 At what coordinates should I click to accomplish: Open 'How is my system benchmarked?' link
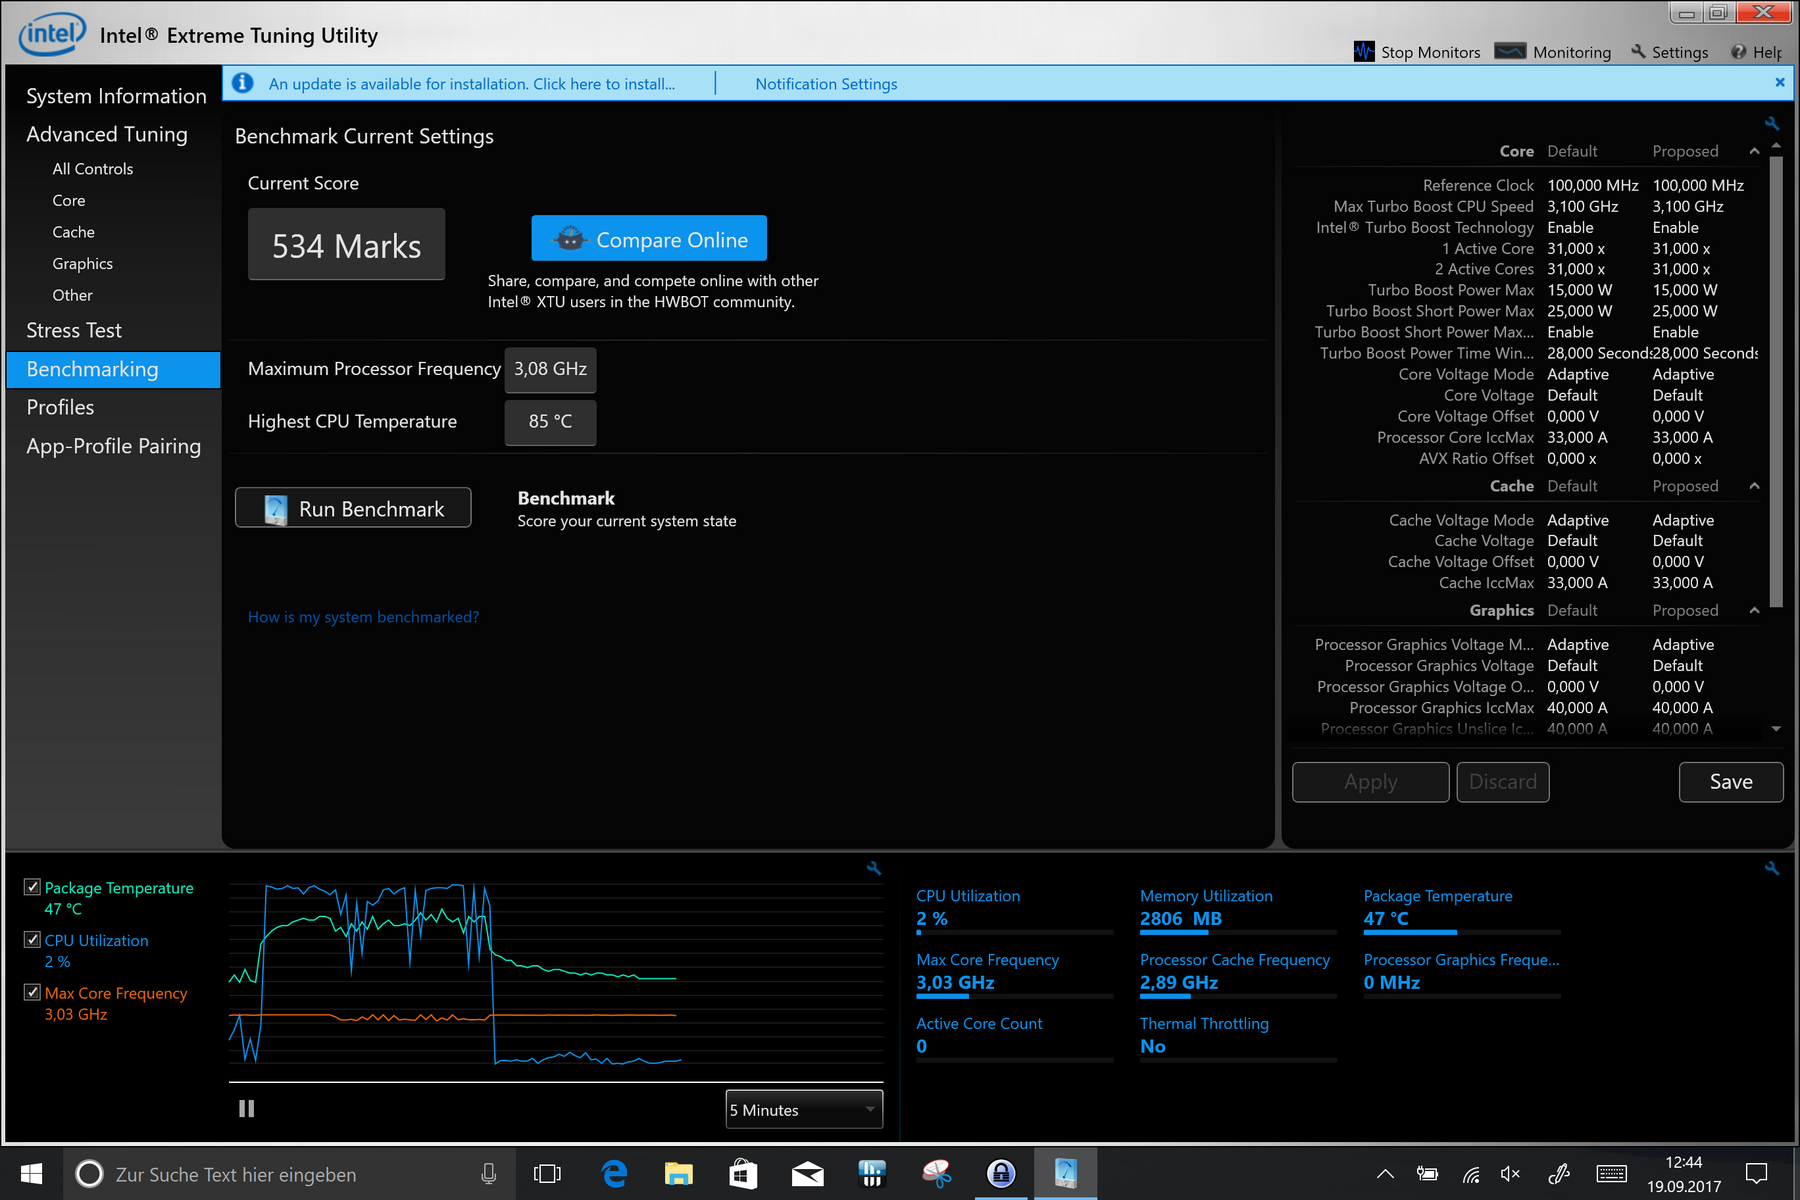(x=364, y=617)
